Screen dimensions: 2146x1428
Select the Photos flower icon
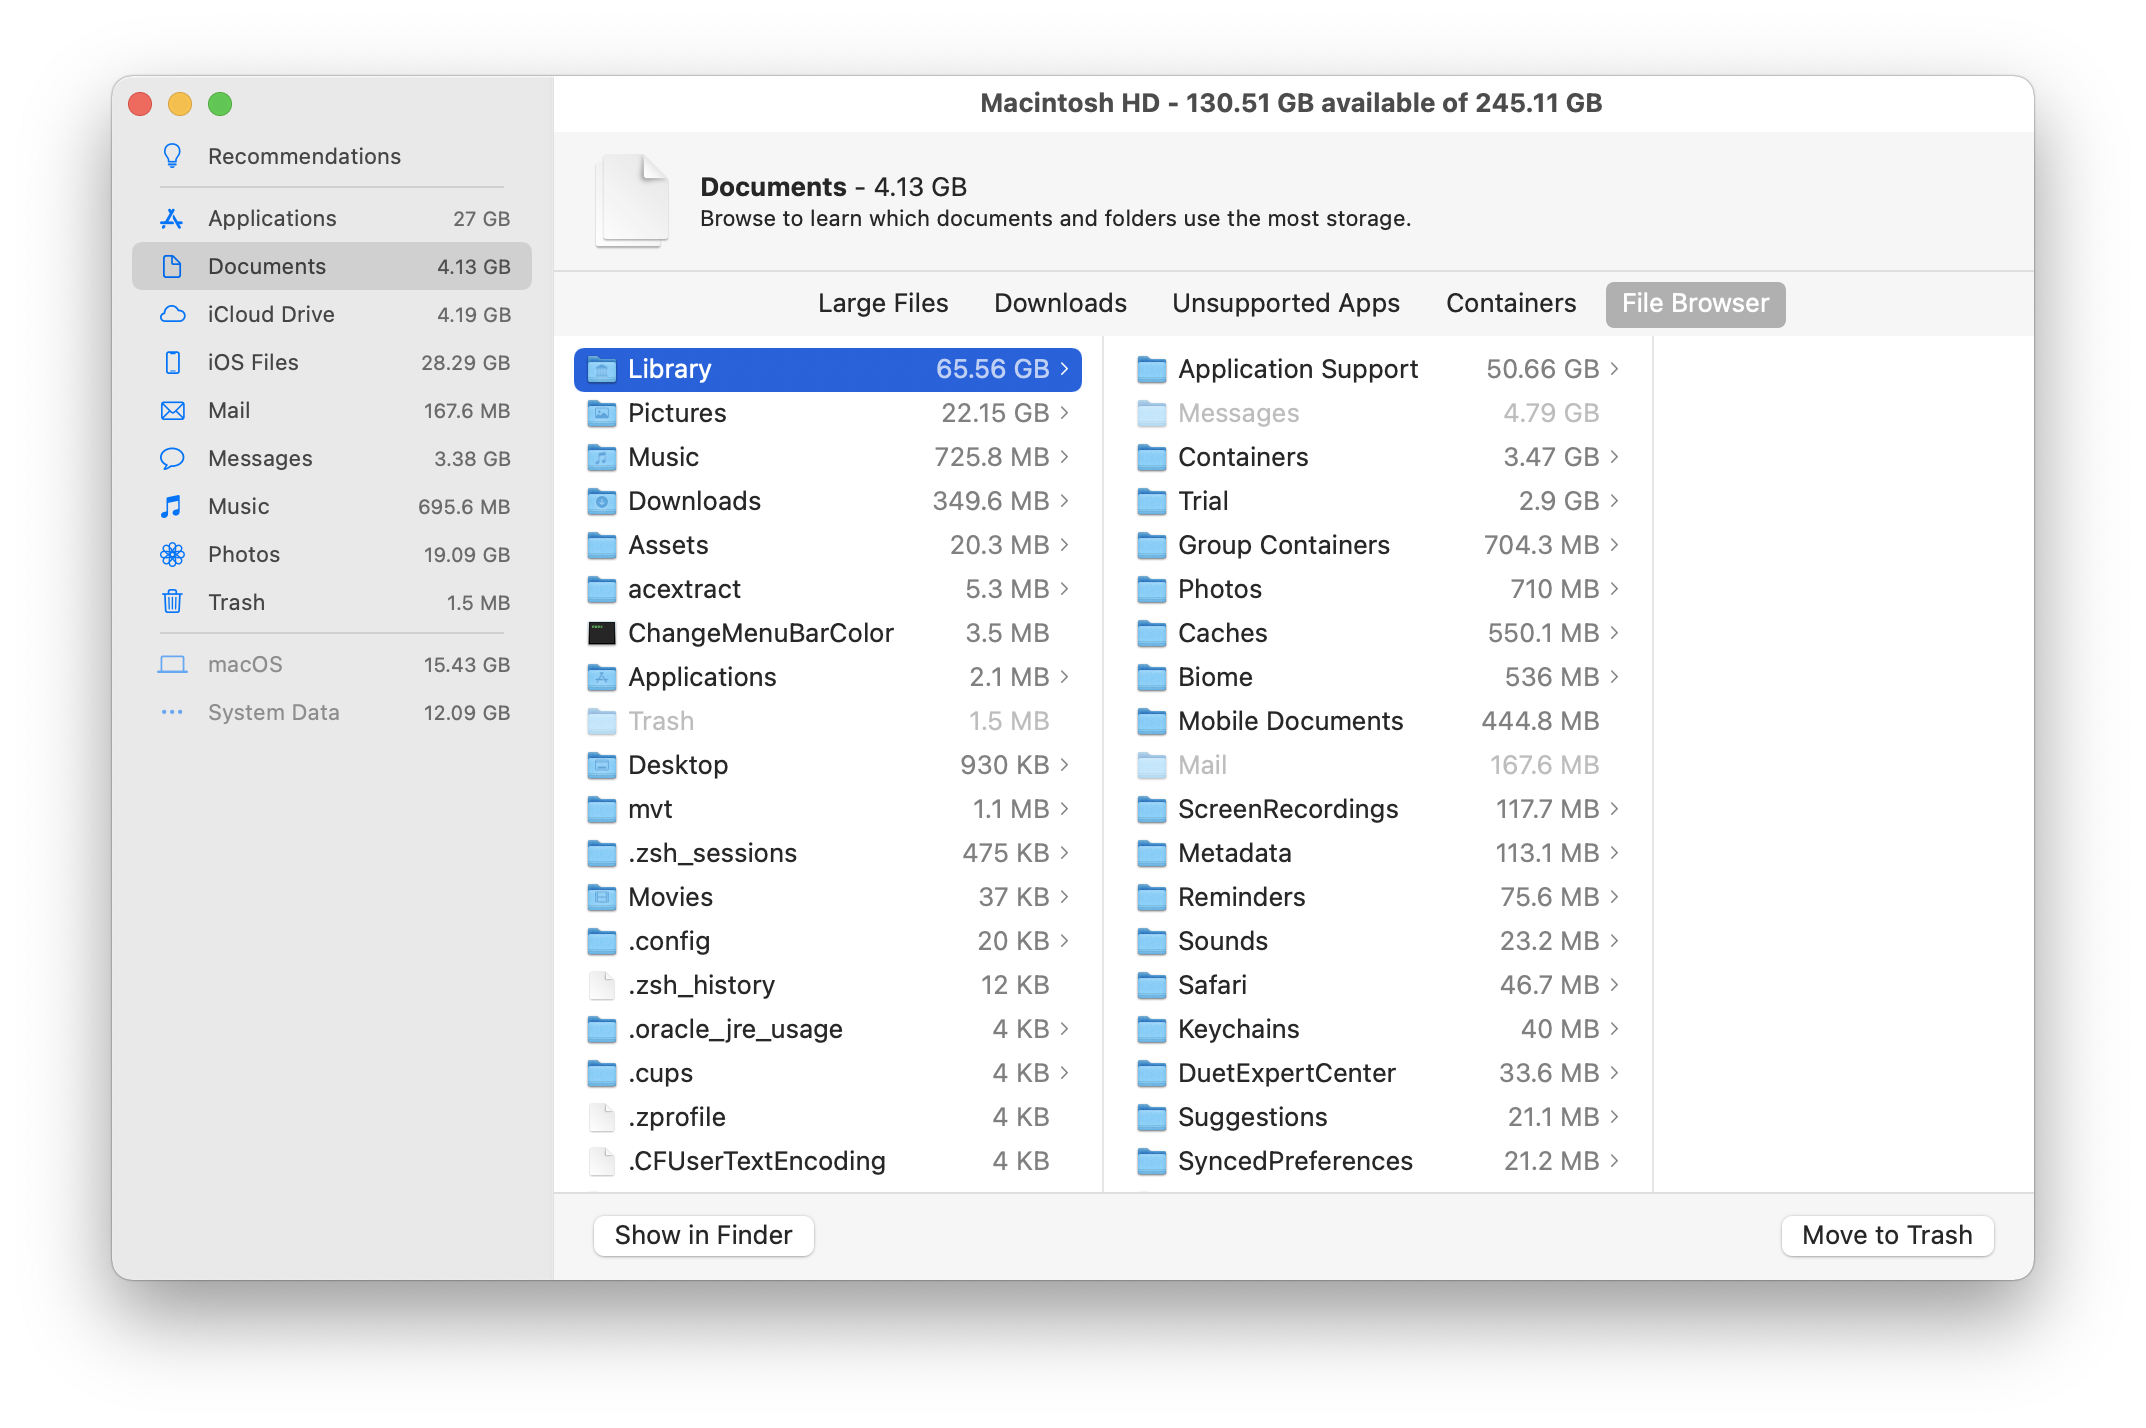tap(174, 554)
